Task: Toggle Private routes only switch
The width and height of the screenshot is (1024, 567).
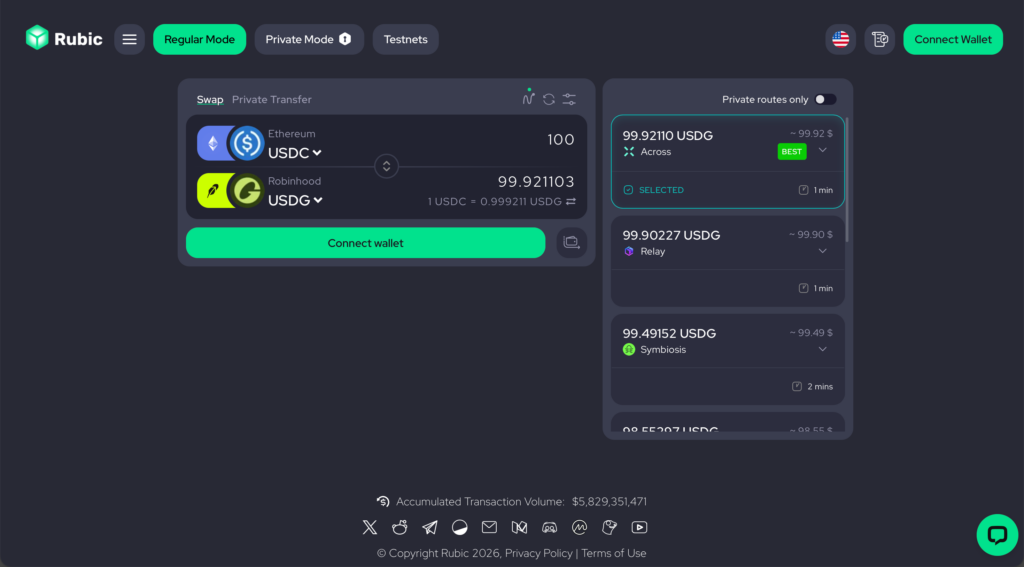Action: [x=825, y=99]
